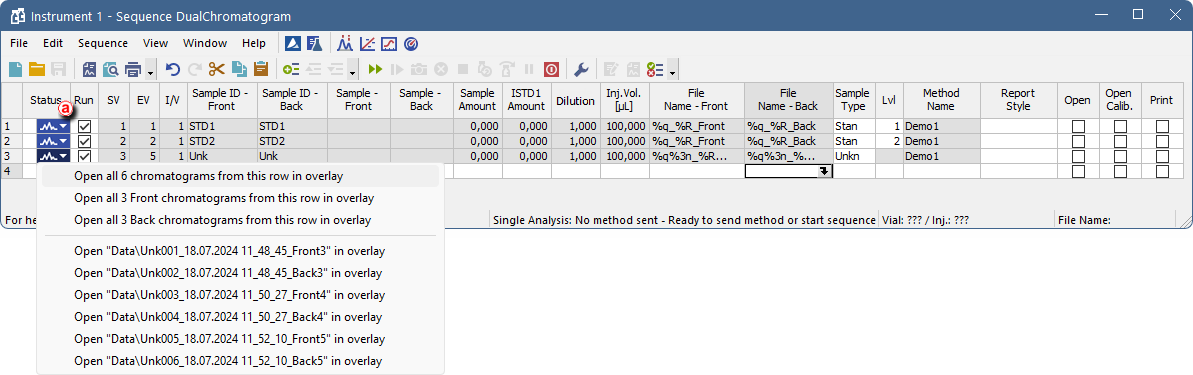Enable Open Calib. checkbox for row 3

click(1120, 157)
